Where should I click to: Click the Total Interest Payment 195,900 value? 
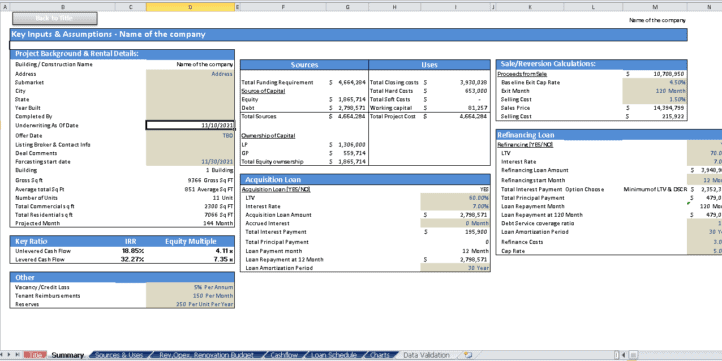pos(476,232)
